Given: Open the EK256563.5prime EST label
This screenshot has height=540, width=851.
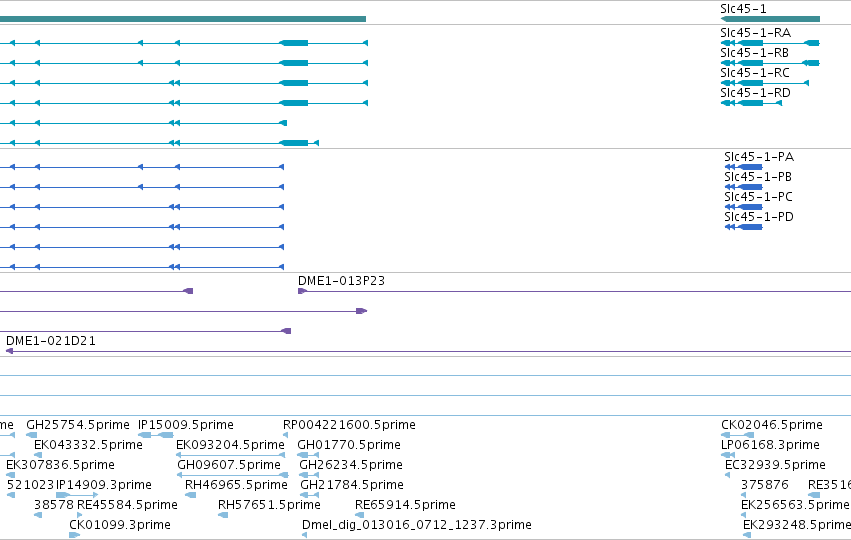Looking at the screenshot, I should (795, 505).
